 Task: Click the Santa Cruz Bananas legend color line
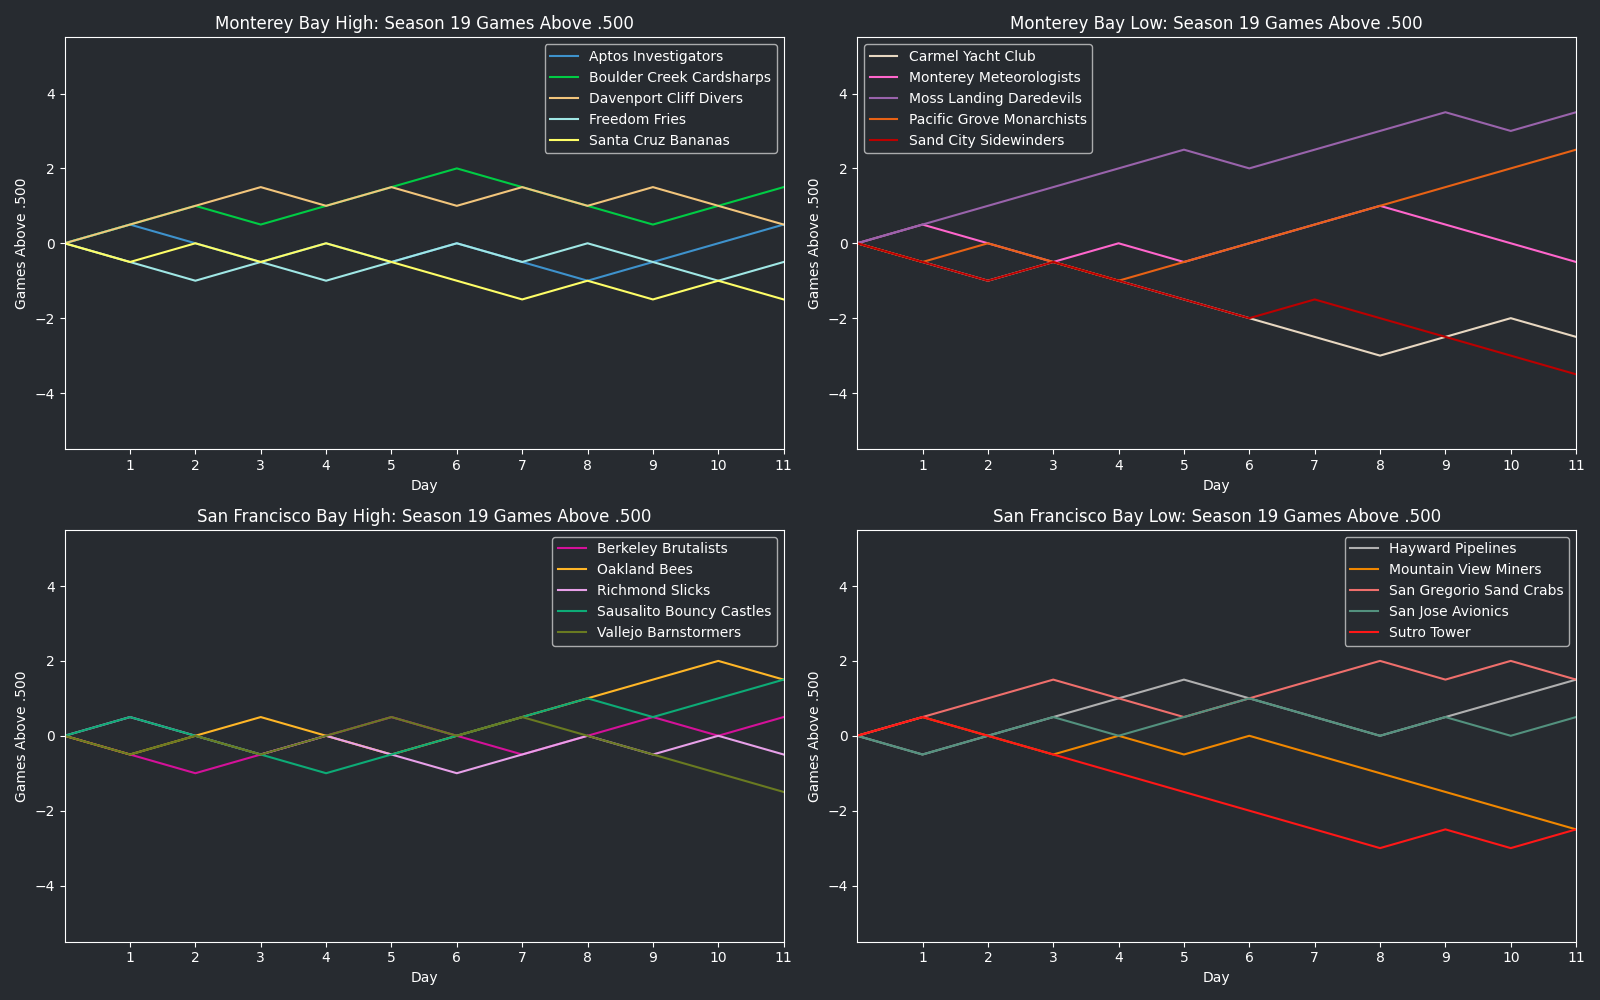point(565,141)
